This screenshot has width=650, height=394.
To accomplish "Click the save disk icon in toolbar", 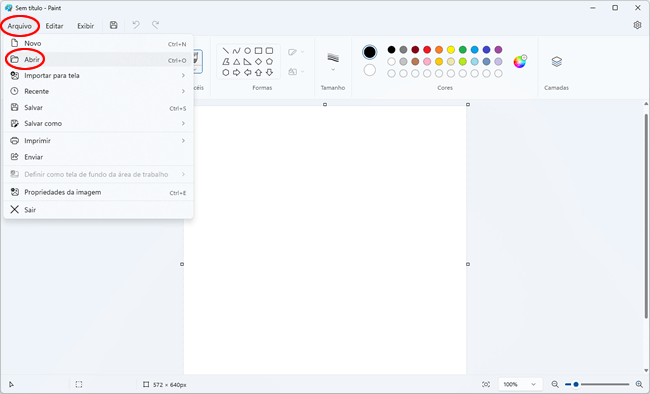I will pos(113,25).
